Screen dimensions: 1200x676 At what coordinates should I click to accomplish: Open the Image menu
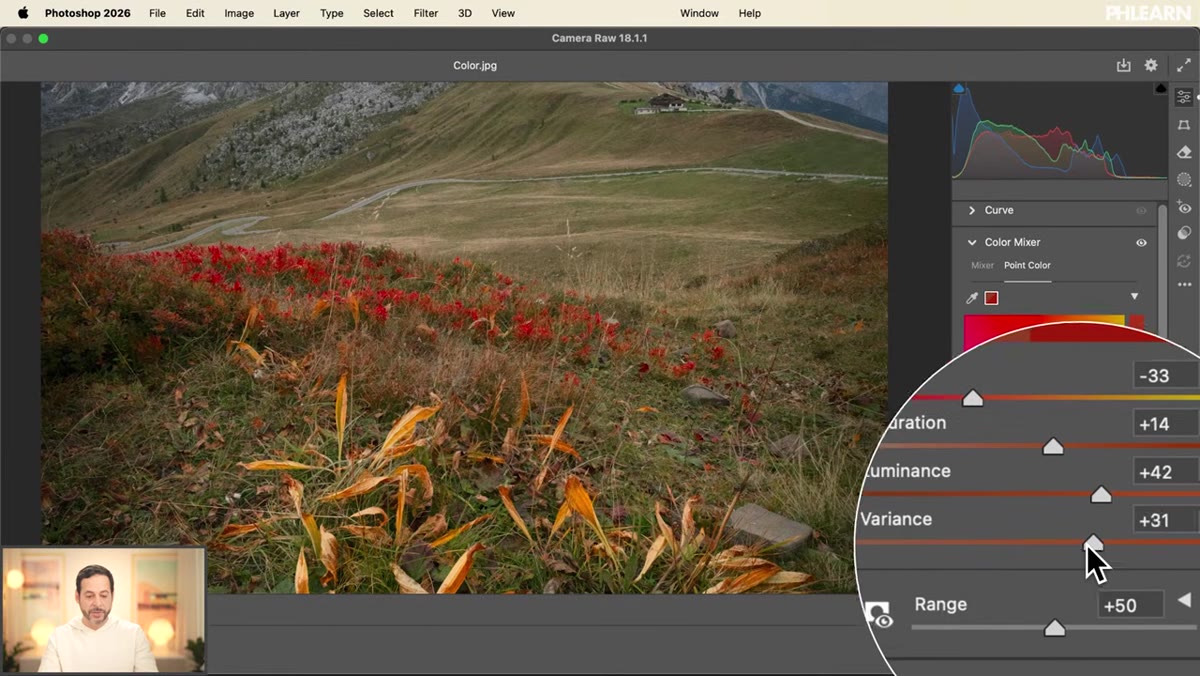point(239,13)
